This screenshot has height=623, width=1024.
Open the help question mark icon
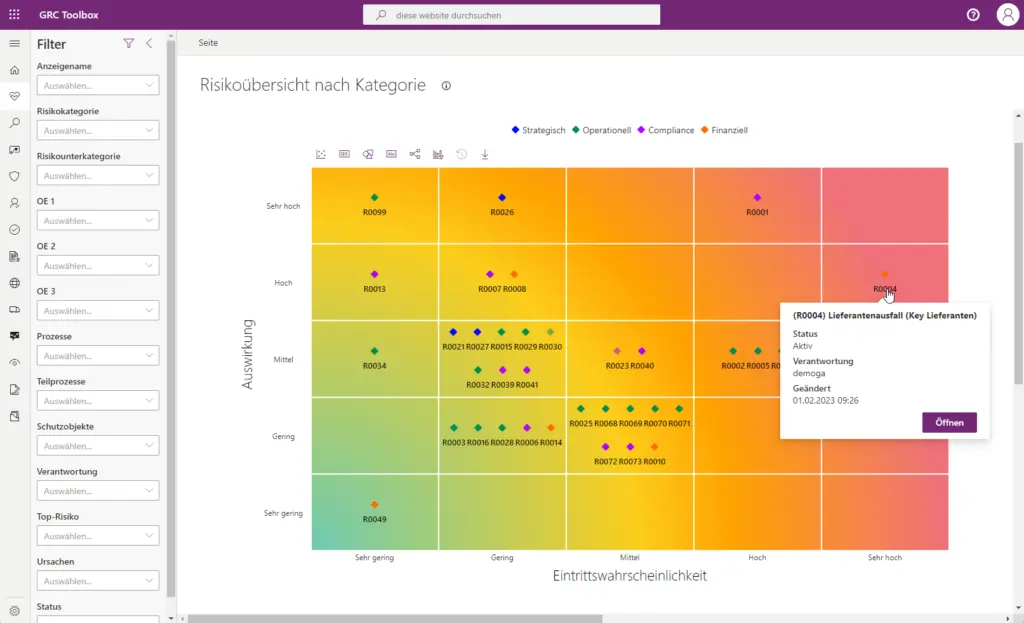click(x=973, y=15)
